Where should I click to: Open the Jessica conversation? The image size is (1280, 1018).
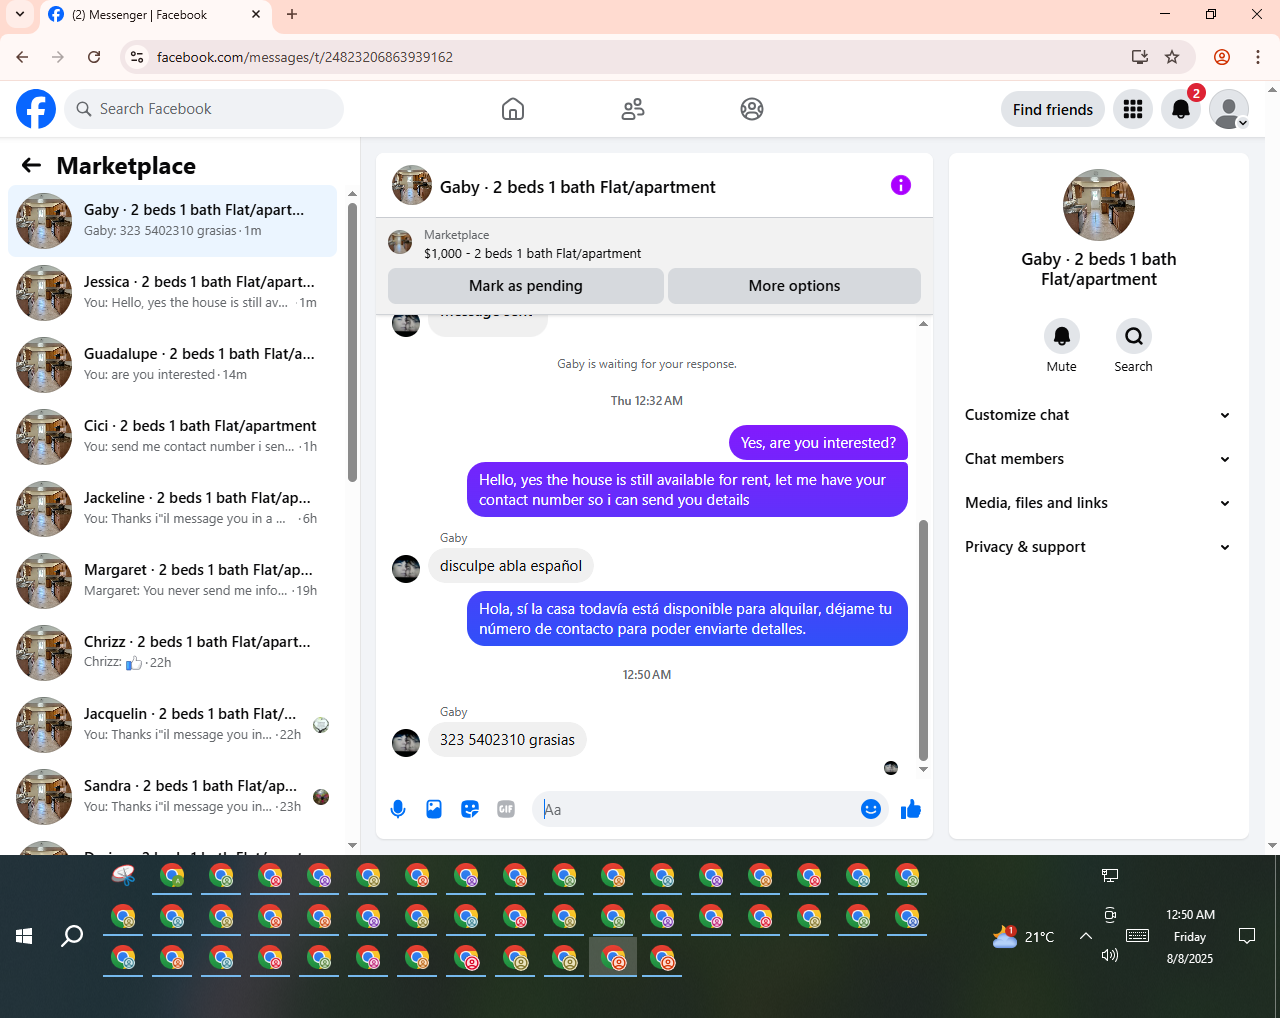pyautogui.click(x=172, y=292)
